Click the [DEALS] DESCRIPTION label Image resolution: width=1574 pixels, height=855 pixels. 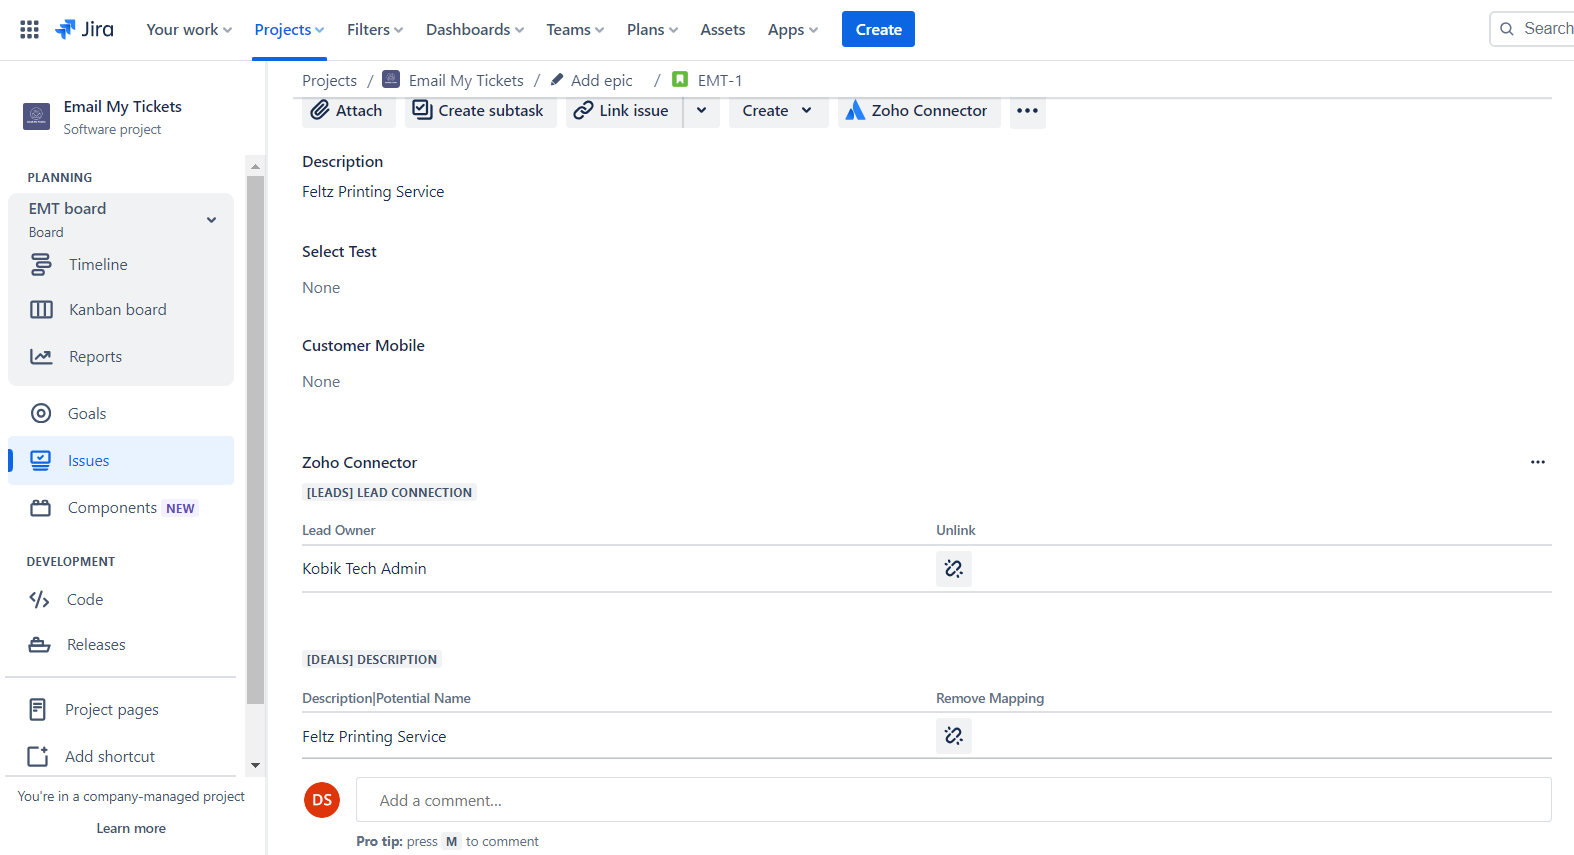pyautogui.click(x=372, y=659)
